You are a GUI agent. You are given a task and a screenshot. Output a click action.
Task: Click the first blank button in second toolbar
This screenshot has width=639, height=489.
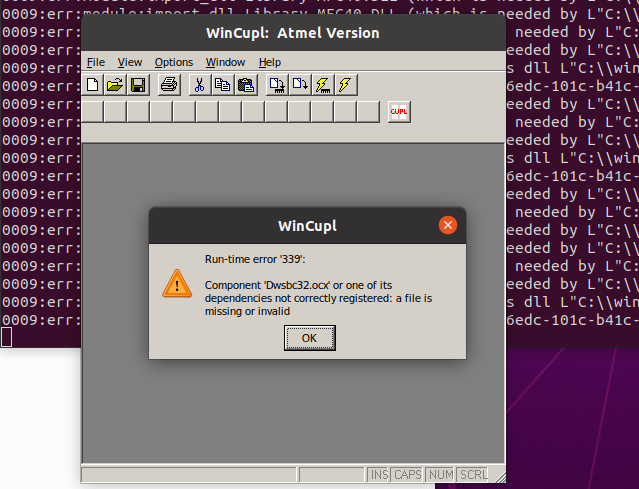point(92,112)
